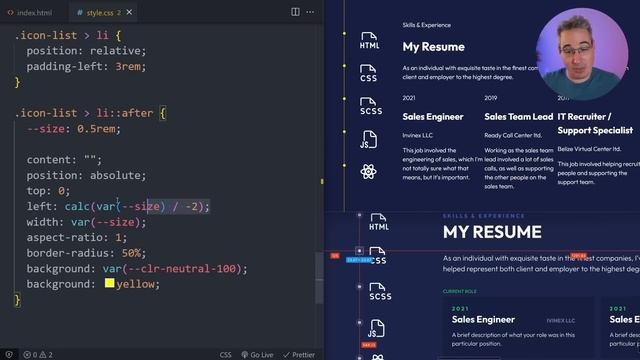Close the style.css tab
Screen dimensions: 640x360
tap(129, 12)
